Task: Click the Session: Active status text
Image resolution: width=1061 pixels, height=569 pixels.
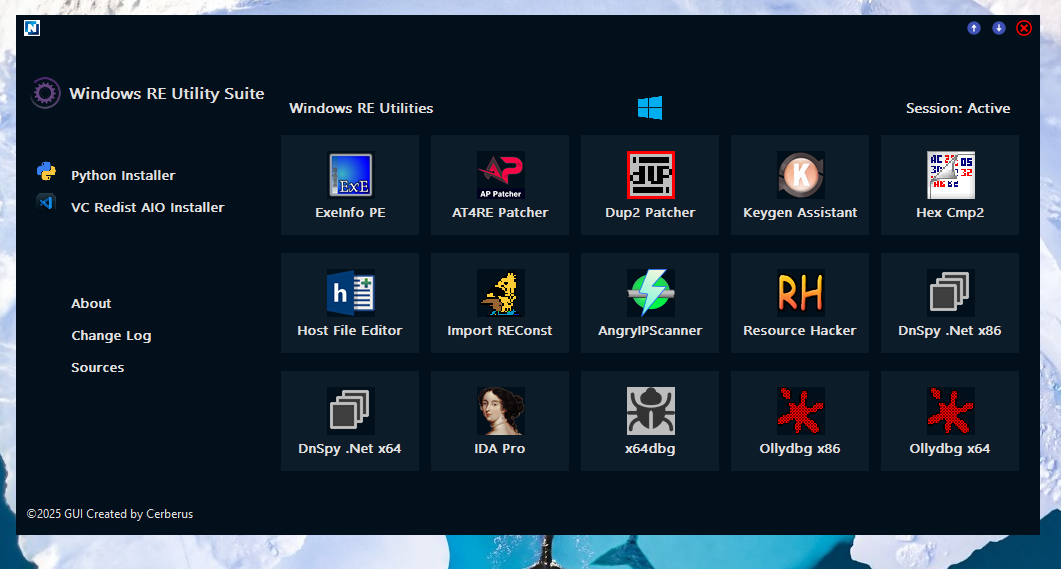Action: [x=958, y=108]
